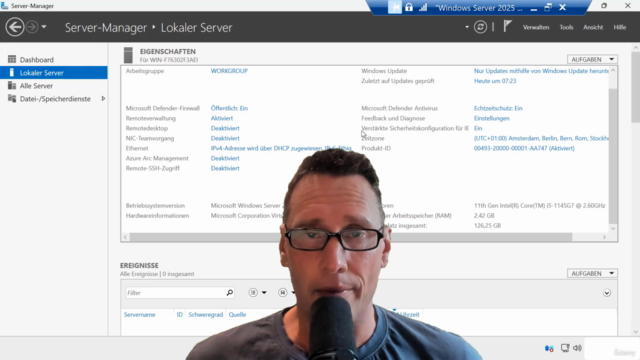
Task: Open the Eigenschaften AUFGABEN dropdown
Action: point(592,59)
